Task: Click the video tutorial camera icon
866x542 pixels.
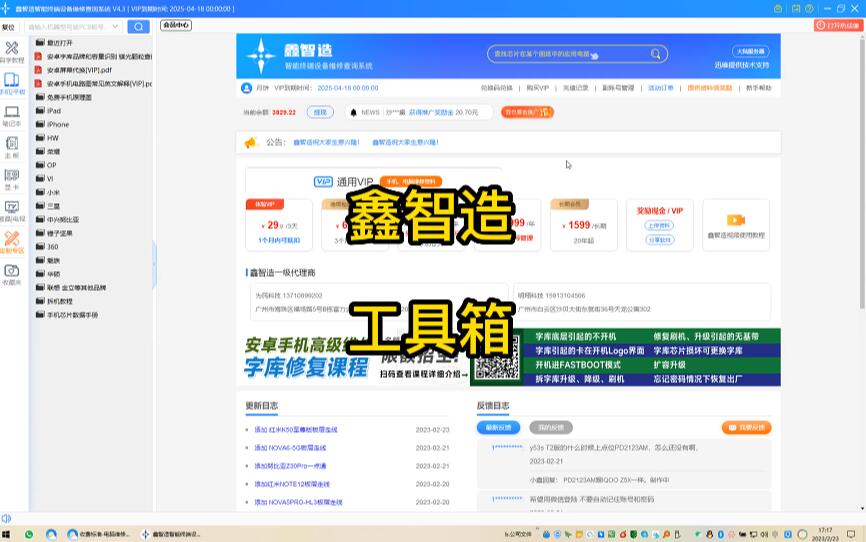Action: 735,220
